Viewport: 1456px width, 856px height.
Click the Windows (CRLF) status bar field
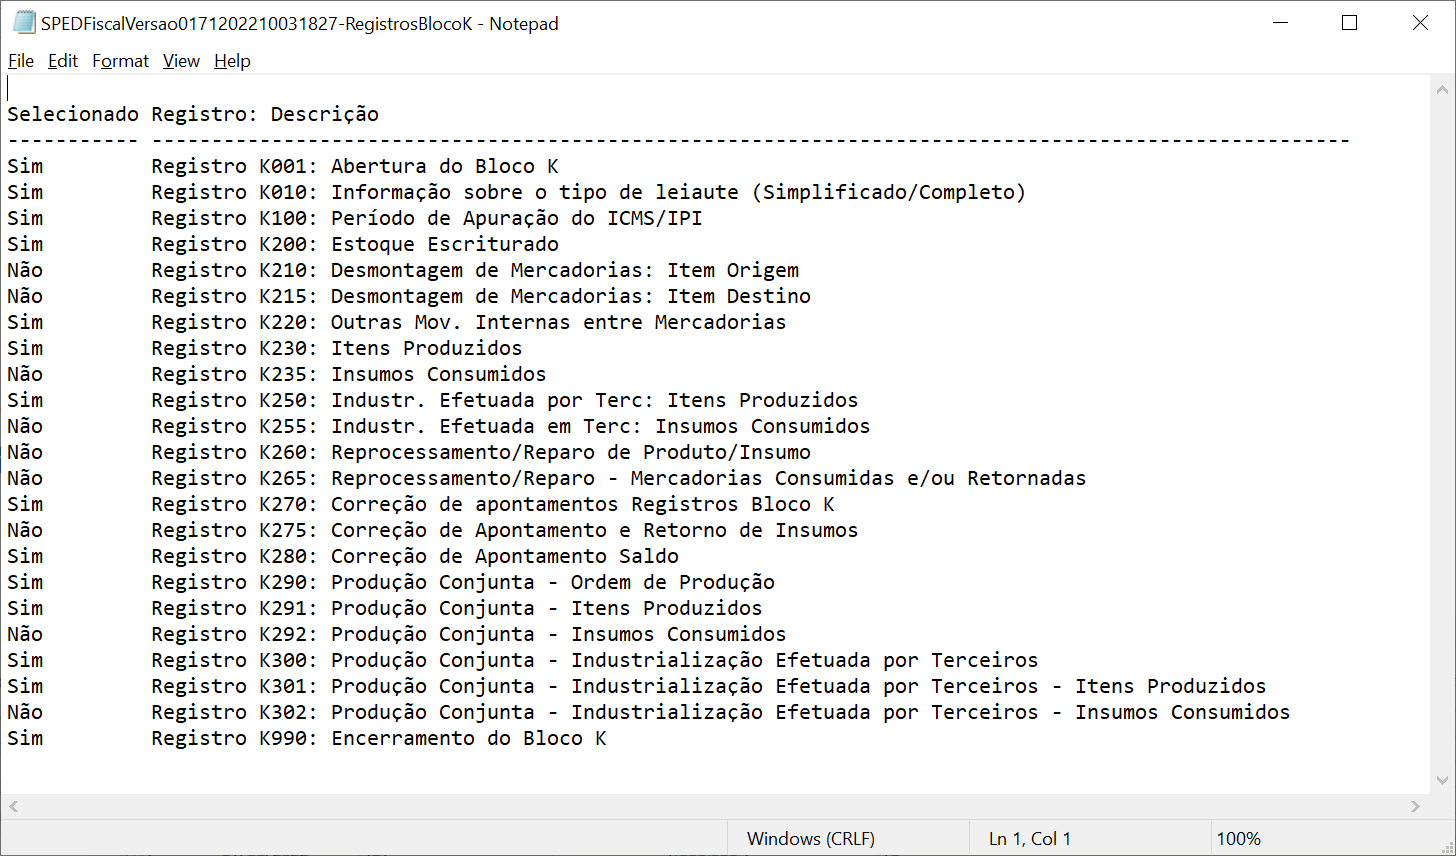click(810, 839)
